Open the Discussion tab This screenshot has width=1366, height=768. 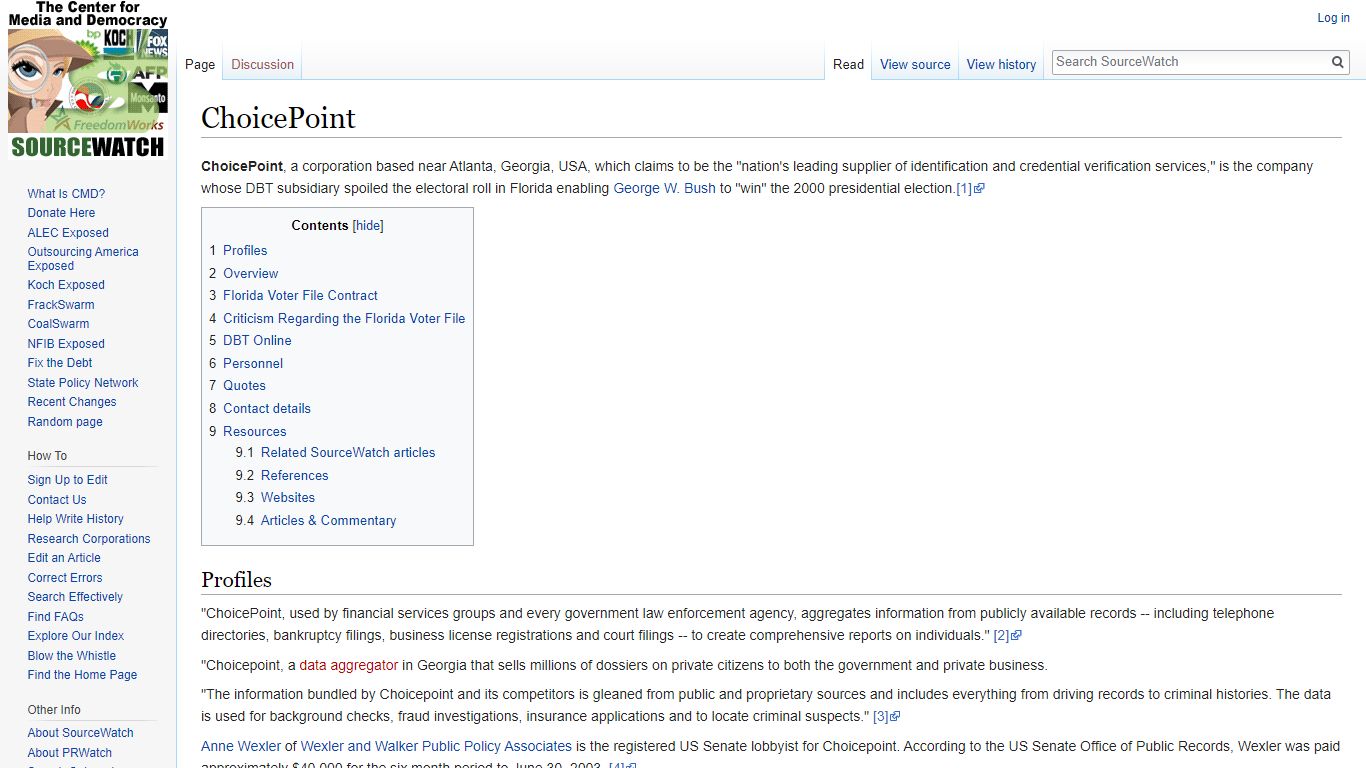click(262, 64)
